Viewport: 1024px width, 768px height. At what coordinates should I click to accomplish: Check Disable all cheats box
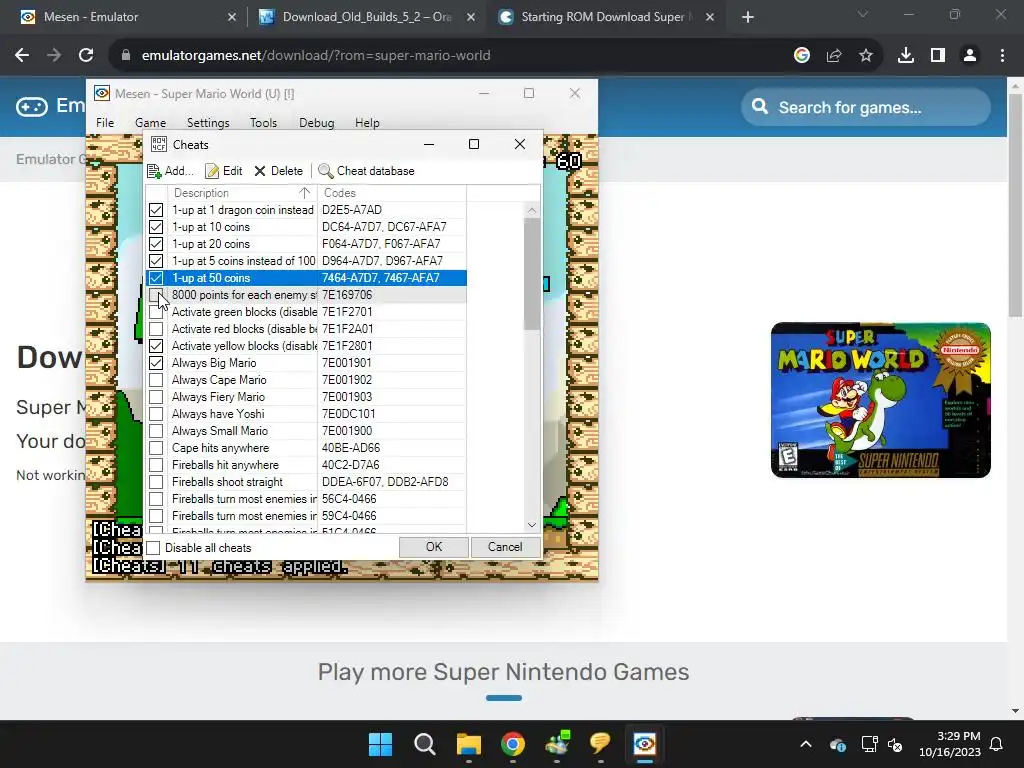(x=153, y=547)
